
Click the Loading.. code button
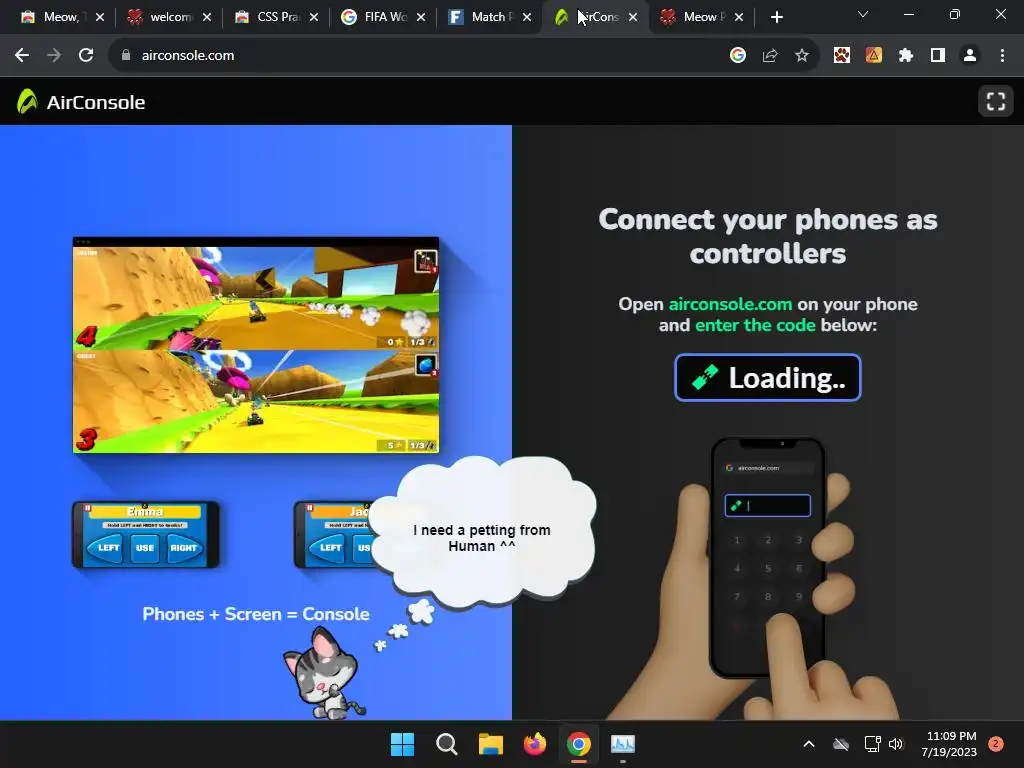click(x=767, y=377)
